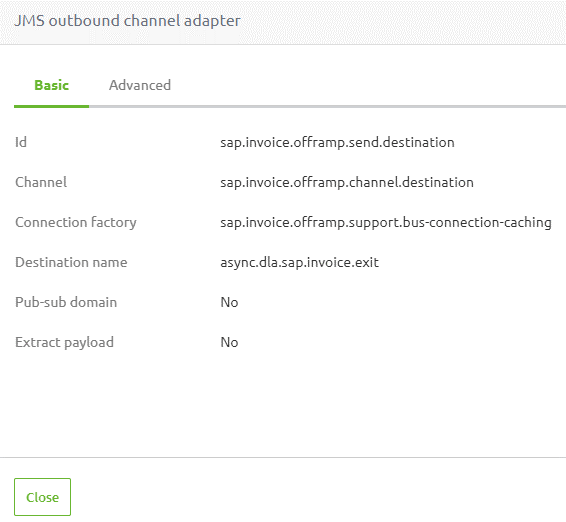Viewport: 566px width, 522px height.
Task: Click the Pub-sub domain label
Action: click(66, 303)
